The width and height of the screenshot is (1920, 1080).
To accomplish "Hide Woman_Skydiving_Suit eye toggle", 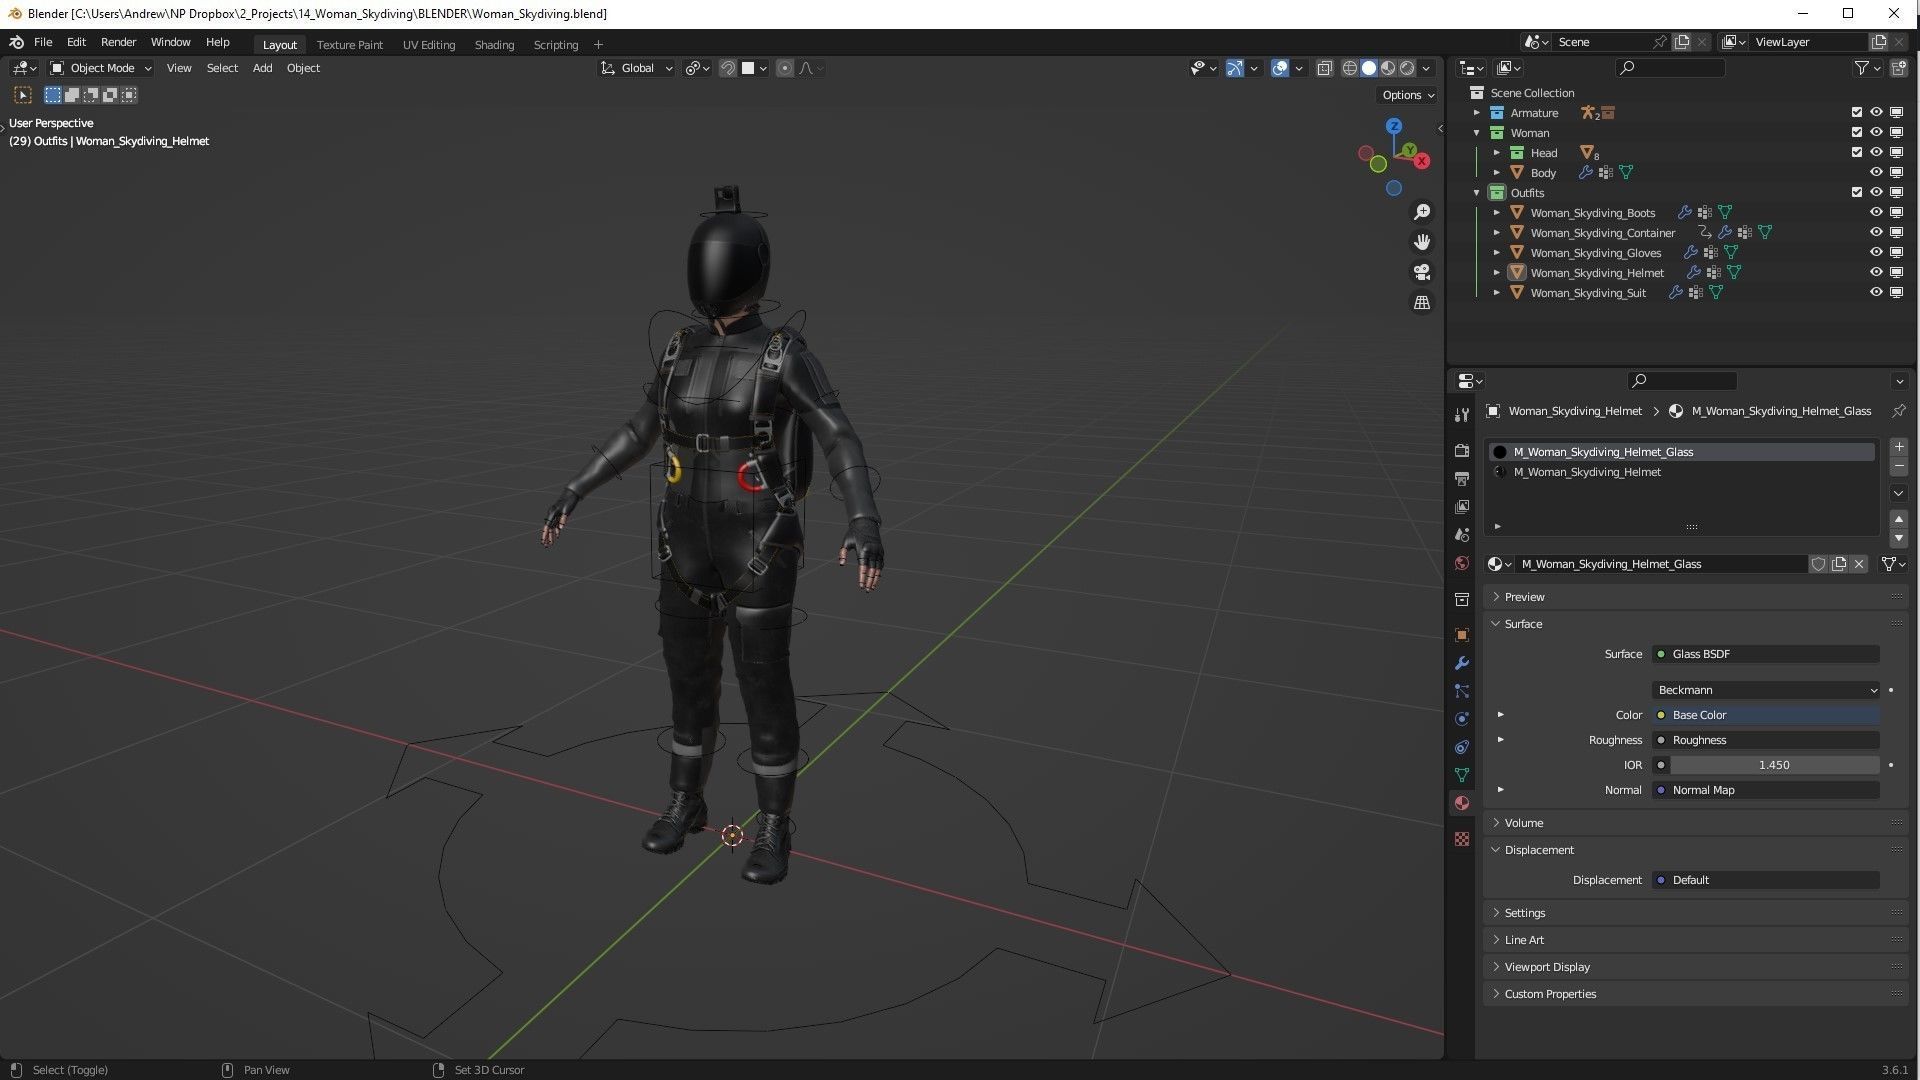I will coord(1877,293).
